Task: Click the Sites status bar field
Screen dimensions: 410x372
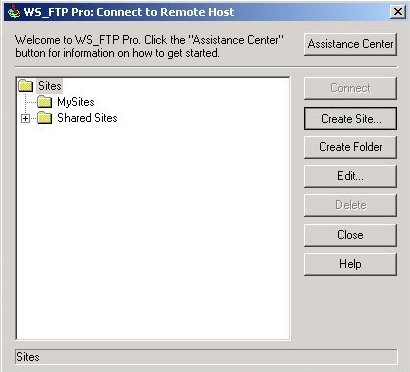Action: pos(206,357)
